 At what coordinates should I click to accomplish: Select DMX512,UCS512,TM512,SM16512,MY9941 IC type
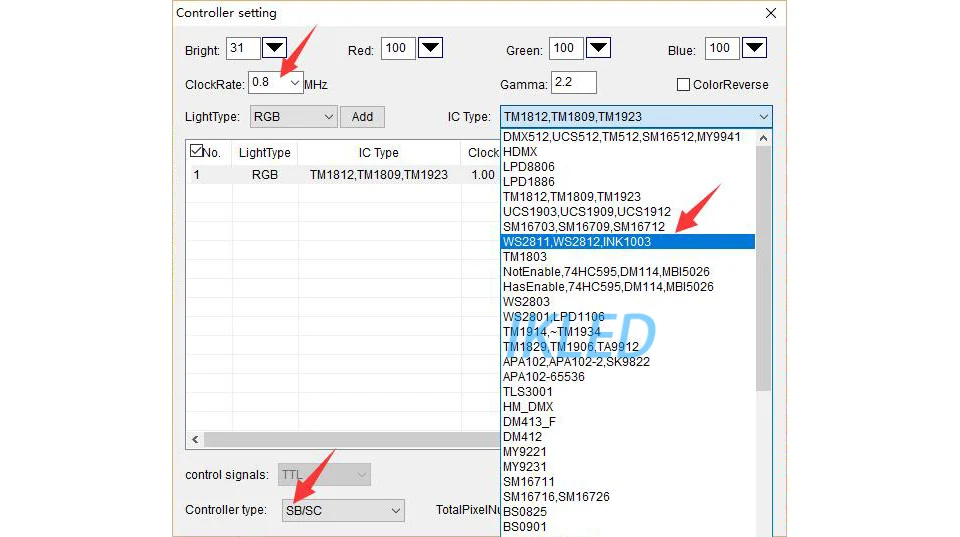628,137
